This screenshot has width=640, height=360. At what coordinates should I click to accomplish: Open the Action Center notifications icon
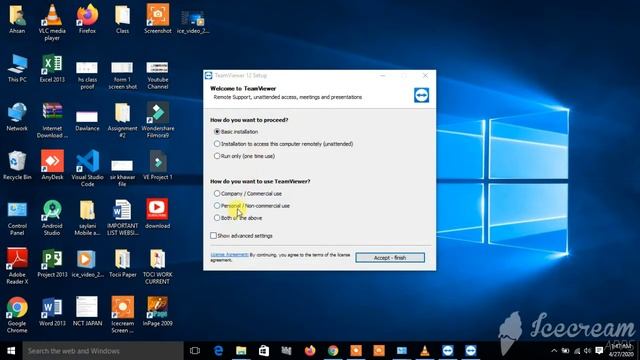pos(599,351)
